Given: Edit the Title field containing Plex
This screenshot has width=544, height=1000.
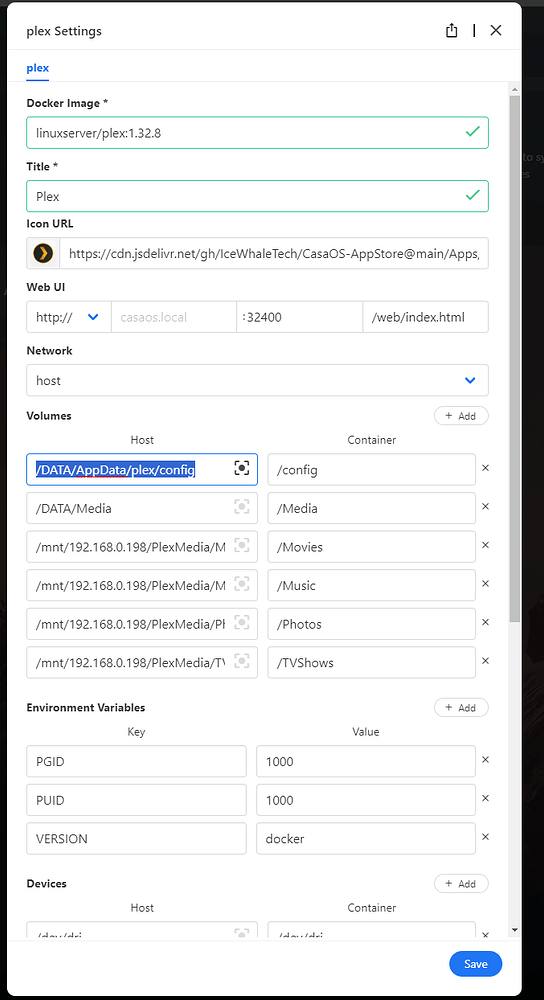Looking at the screenshot, I should tap(258, 196).
